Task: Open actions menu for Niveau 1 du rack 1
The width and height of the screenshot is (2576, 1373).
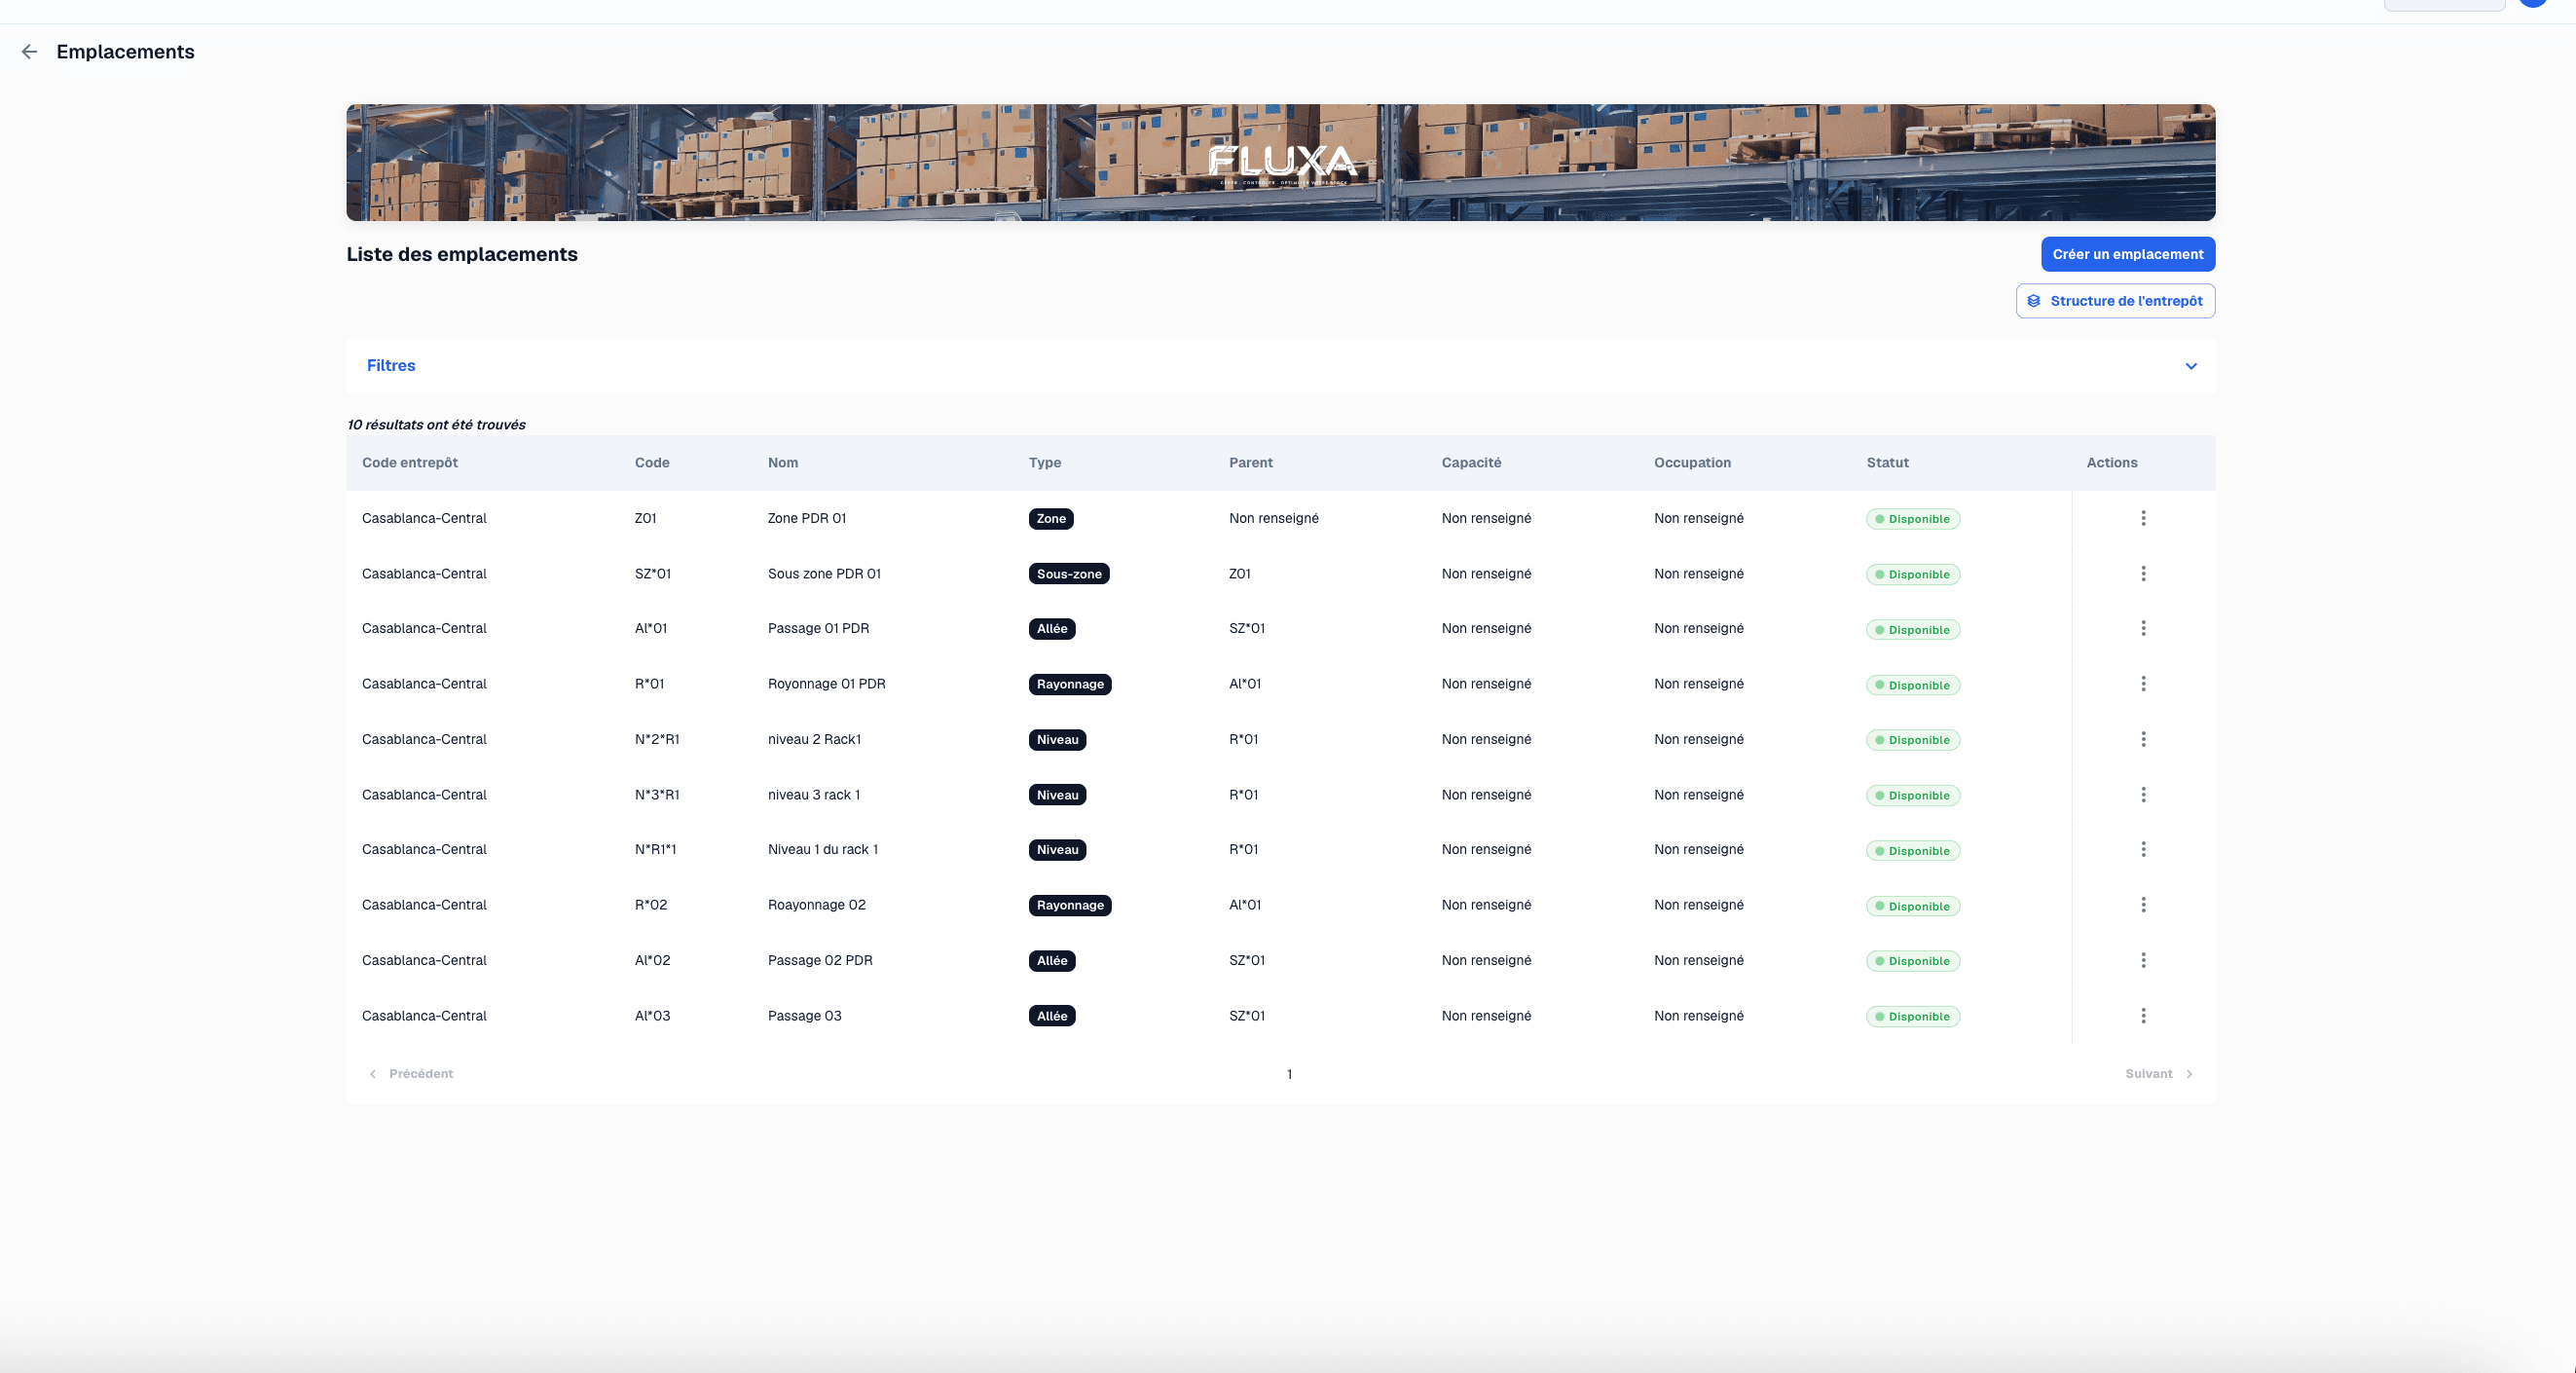Action: tap(2143, 850)
